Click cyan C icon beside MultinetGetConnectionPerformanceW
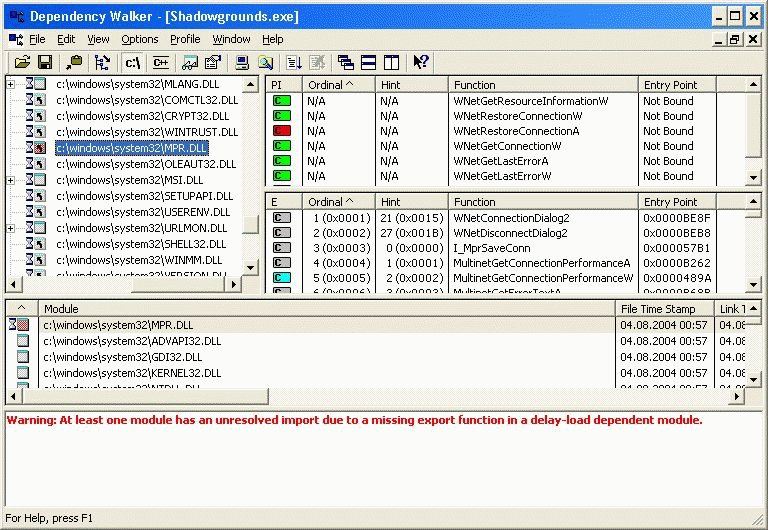Viewport: 768px width, 530px height. [x=282, y=278]
